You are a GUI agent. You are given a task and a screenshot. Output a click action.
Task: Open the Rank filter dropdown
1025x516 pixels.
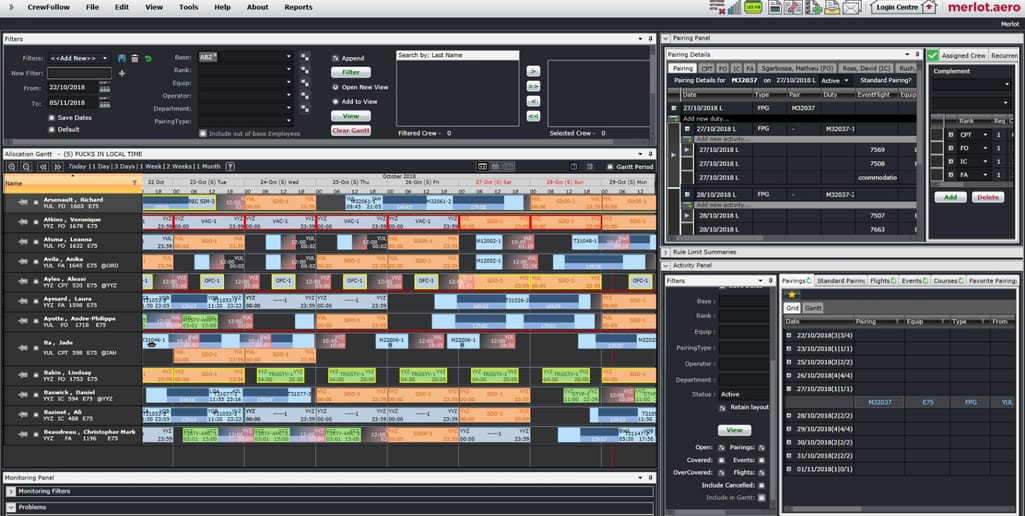click(288, 70)
